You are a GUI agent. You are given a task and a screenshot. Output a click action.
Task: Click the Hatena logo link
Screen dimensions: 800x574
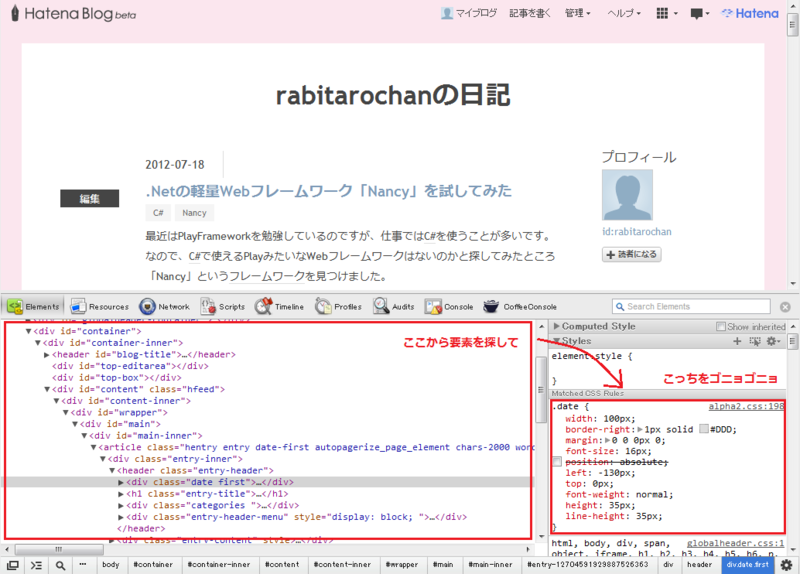[x=750, y=13]
